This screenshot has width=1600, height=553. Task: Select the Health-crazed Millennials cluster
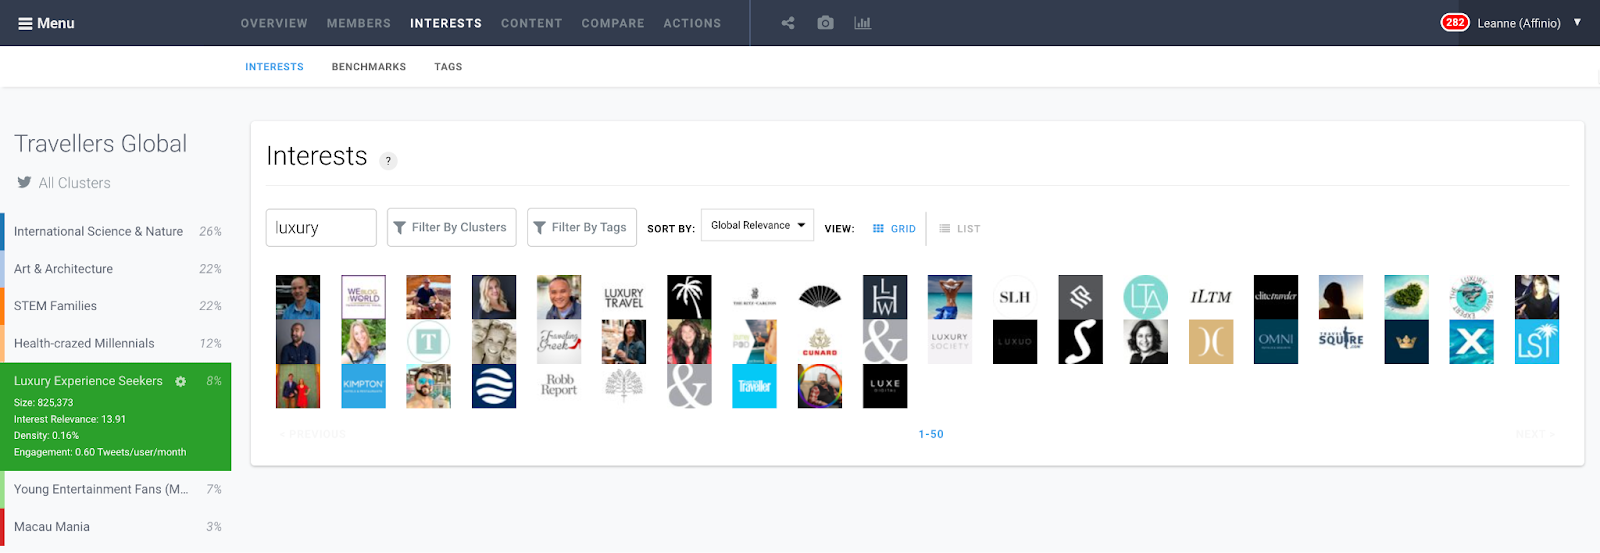point(116,343)
